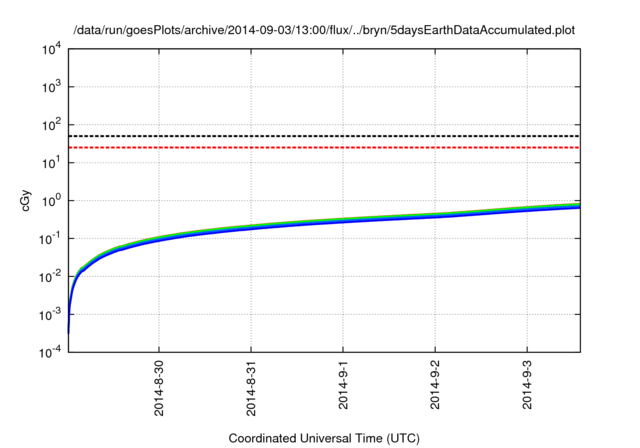Click the 10^4 y-axis tick label
The width and height of the screenshot is (640, 448).
click(51, 49)
